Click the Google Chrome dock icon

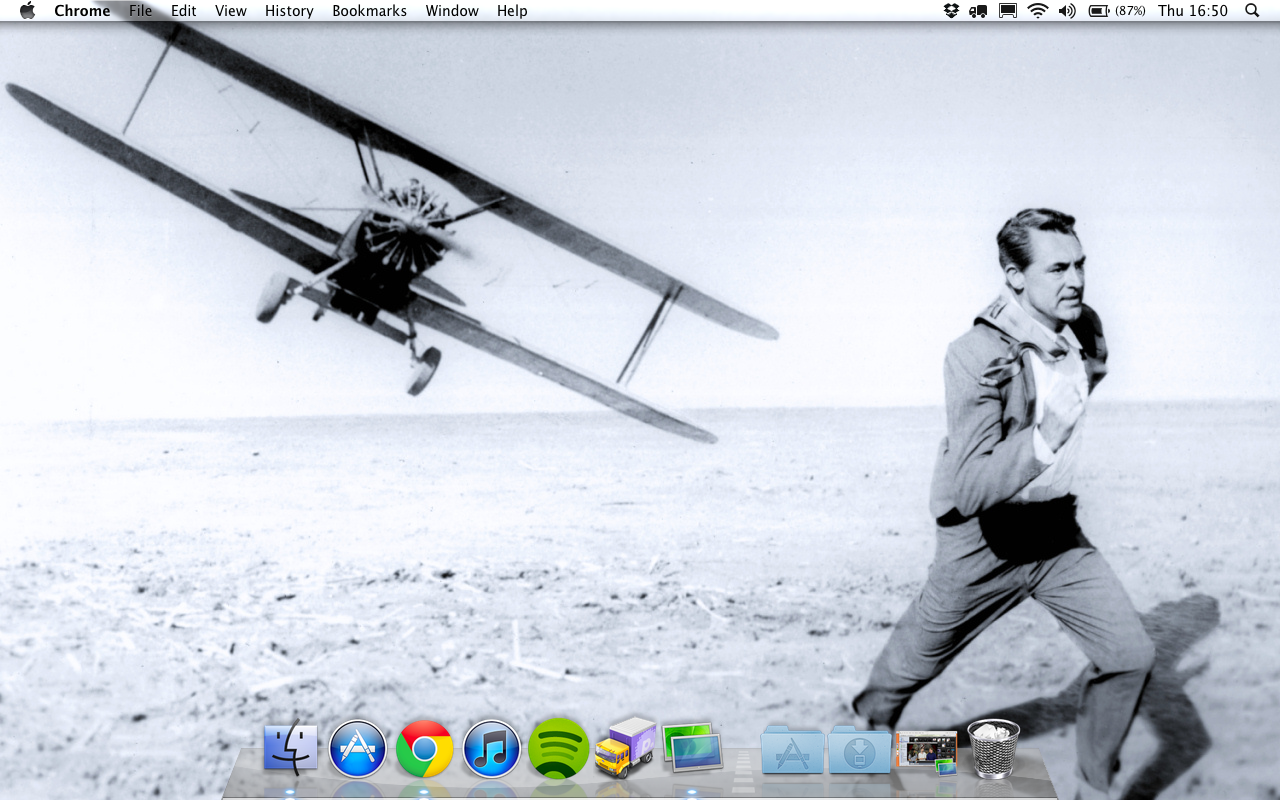click(424, 749)
